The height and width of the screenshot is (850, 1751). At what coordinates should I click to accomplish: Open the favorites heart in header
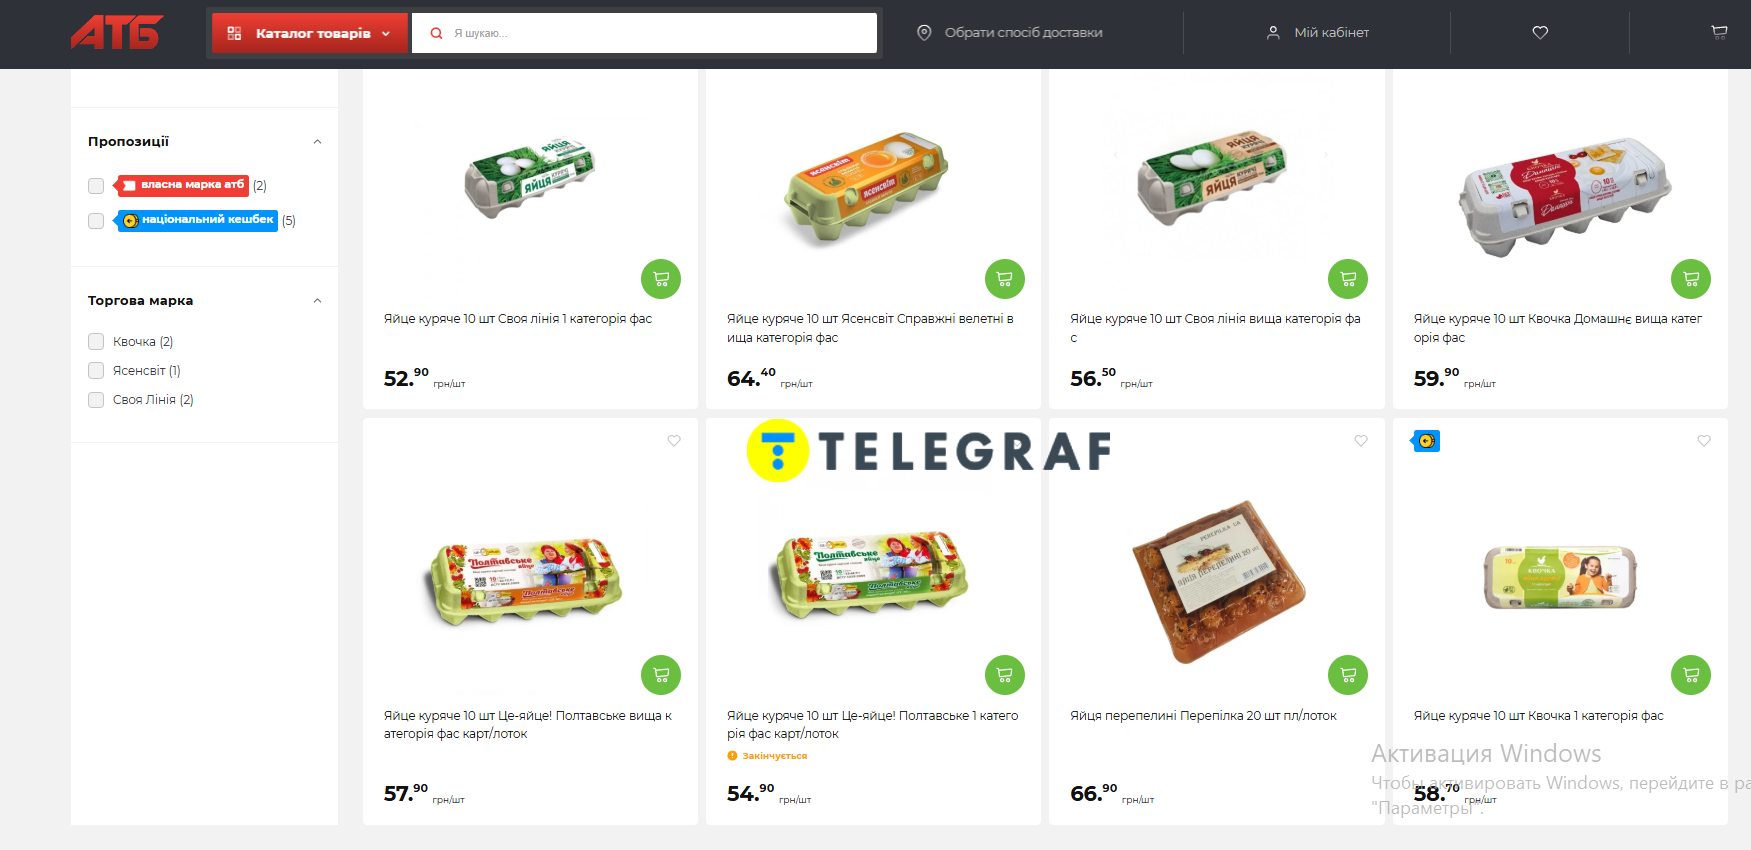click(1540, 33)
